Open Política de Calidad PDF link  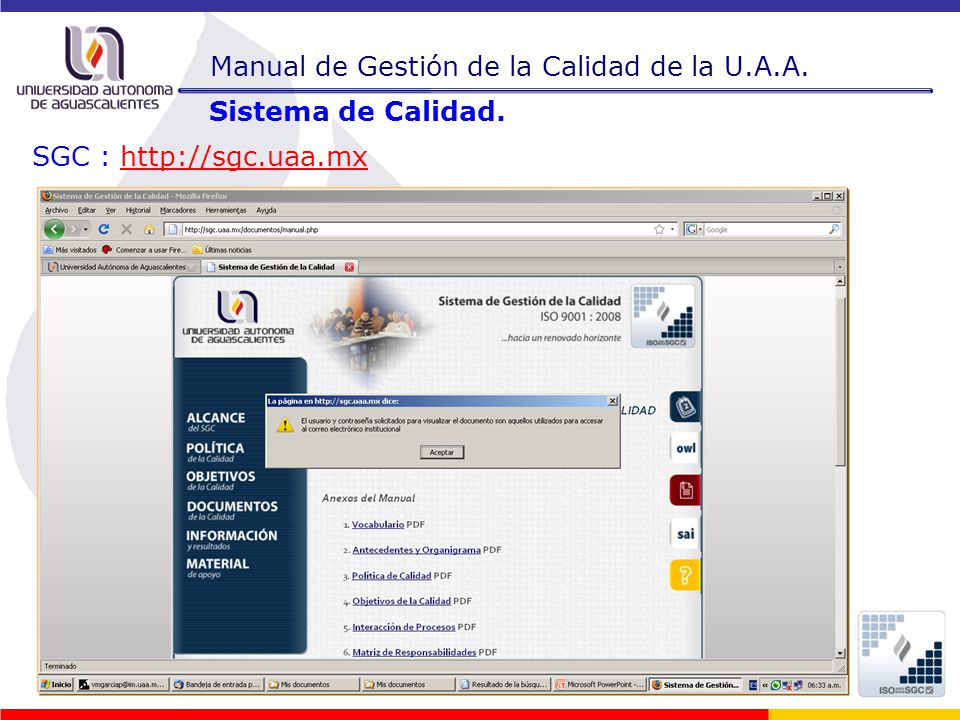391,576
